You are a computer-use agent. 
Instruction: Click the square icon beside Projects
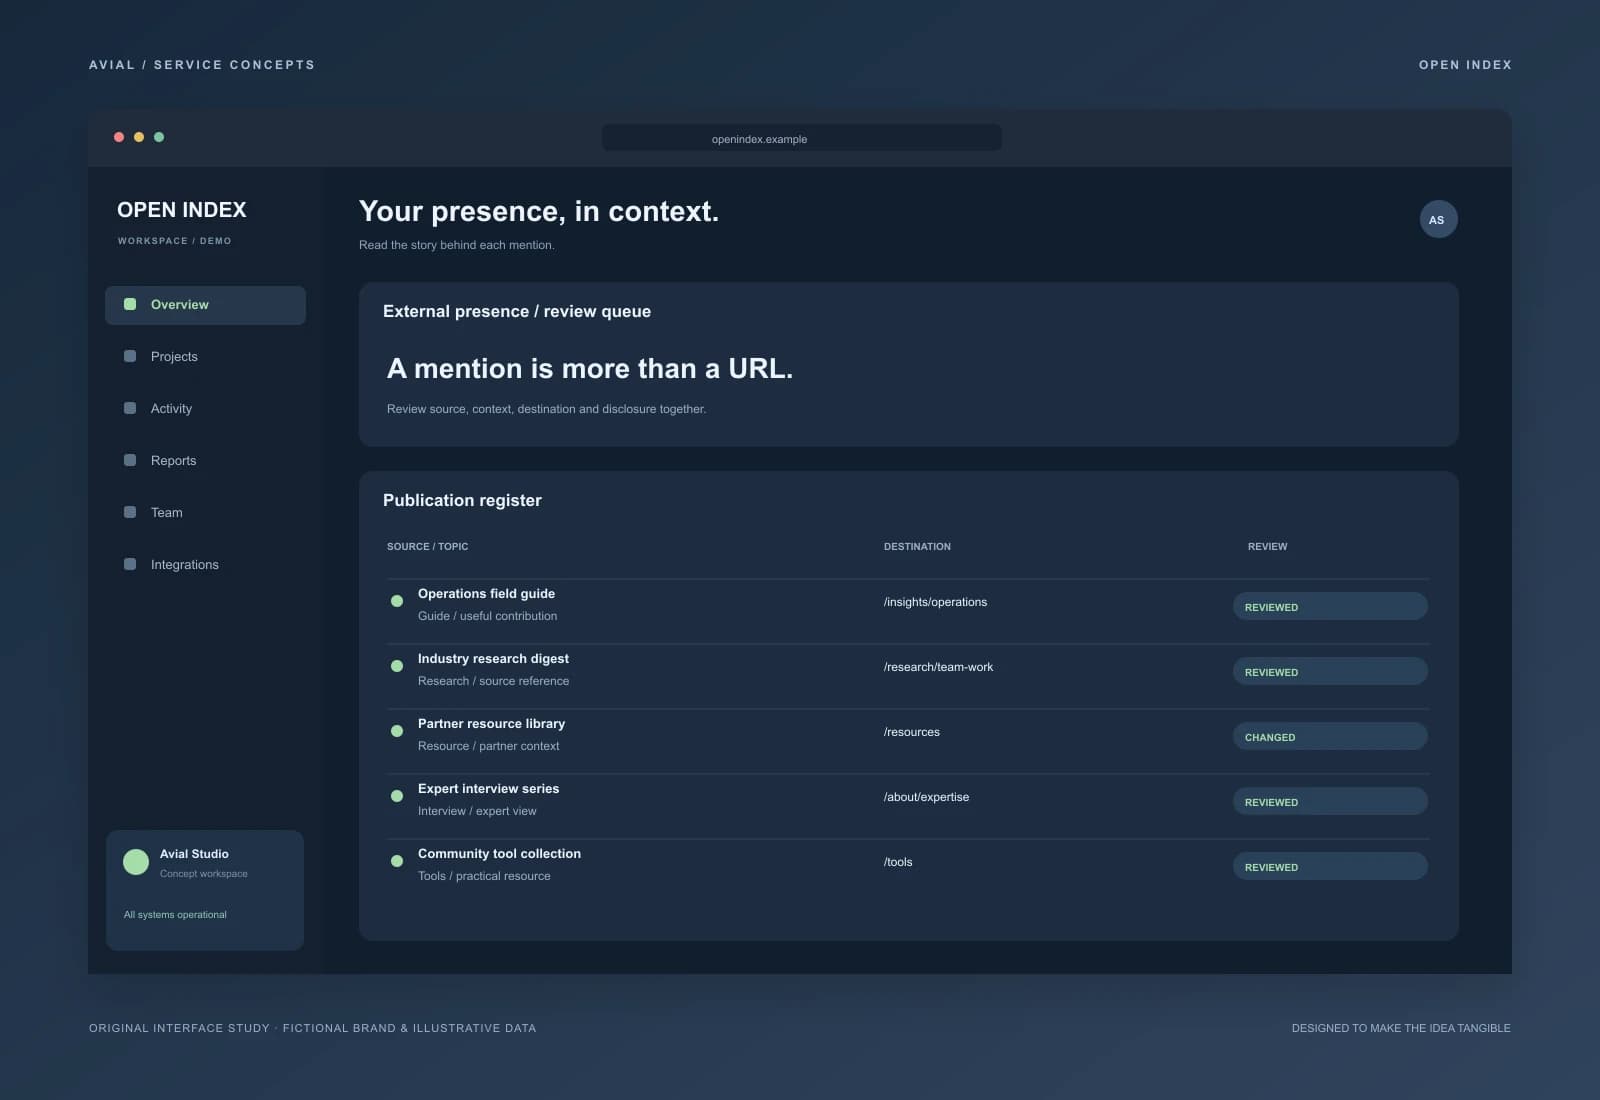(x=130, y=356)
